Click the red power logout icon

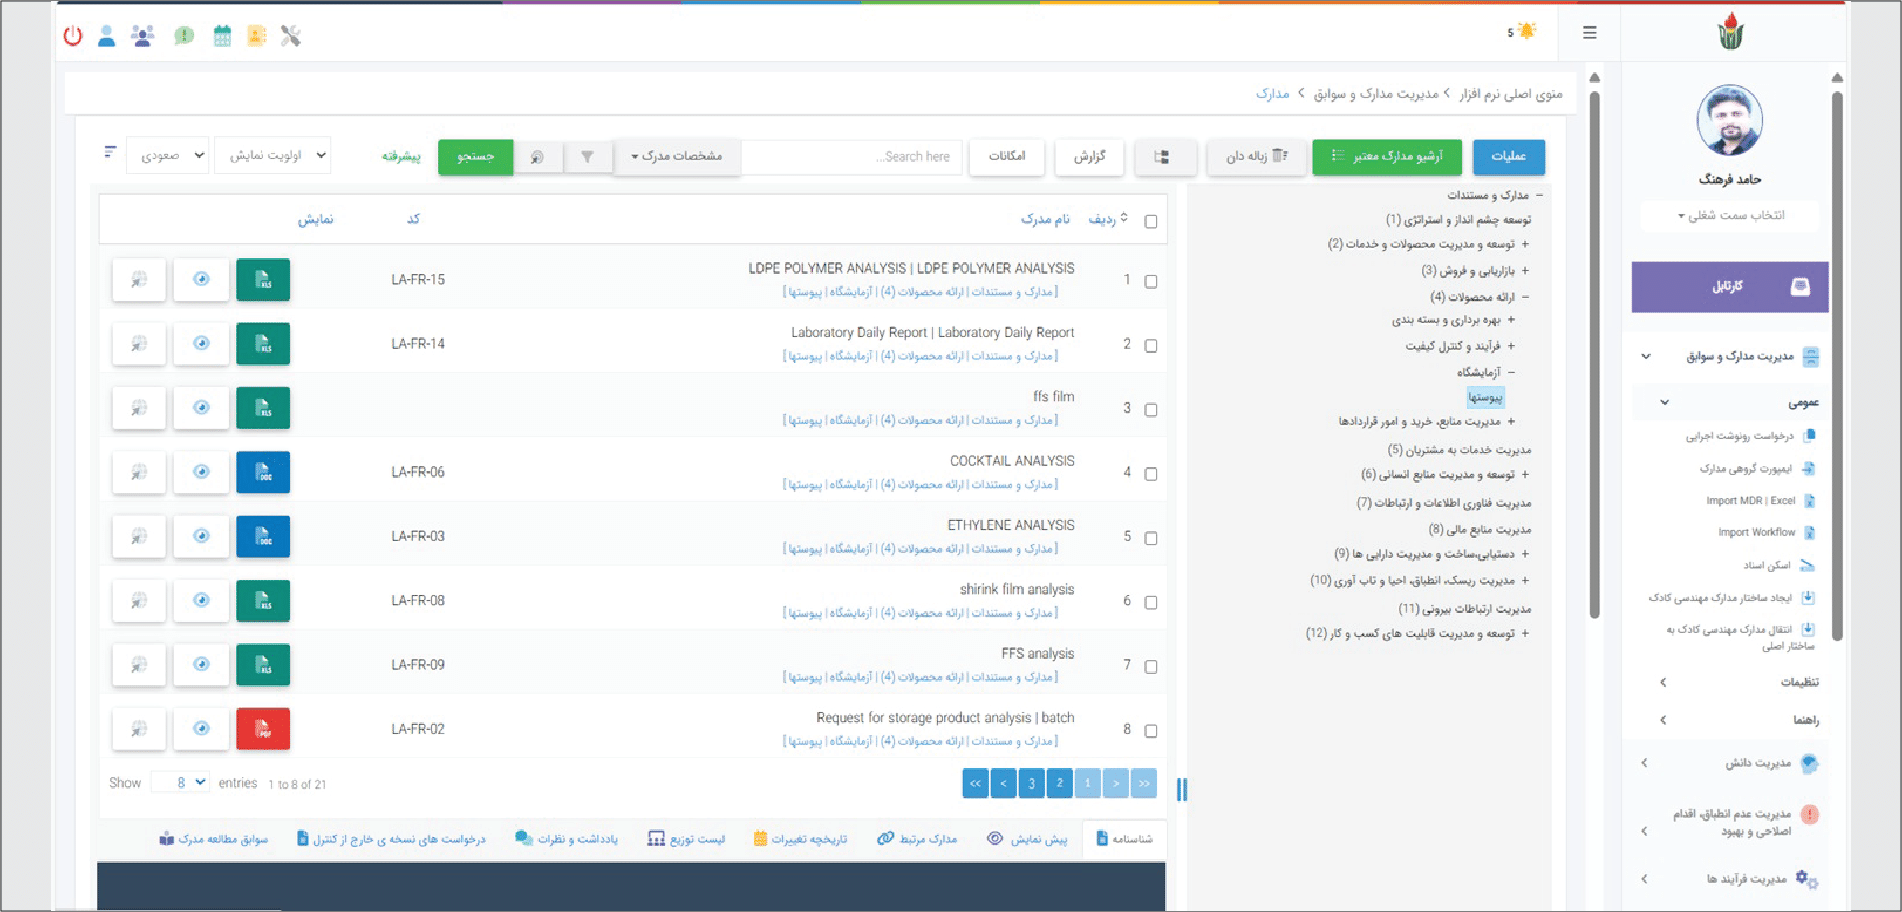click(73, 37)
